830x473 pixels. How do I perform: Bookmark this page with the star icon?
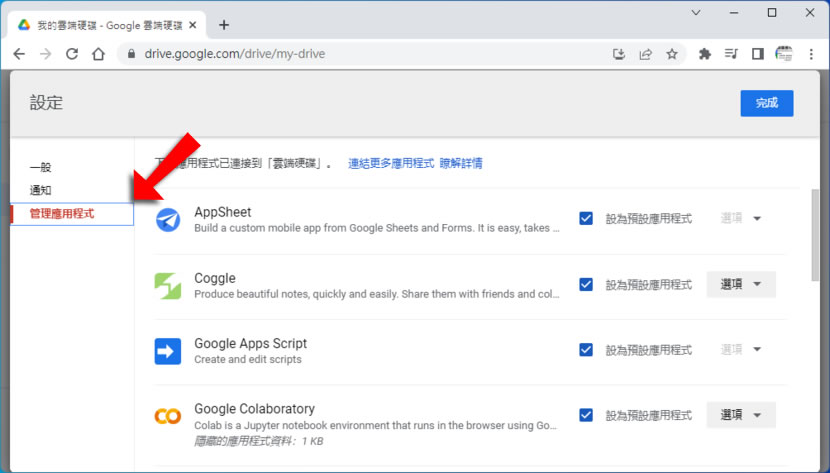coord(672,54)
